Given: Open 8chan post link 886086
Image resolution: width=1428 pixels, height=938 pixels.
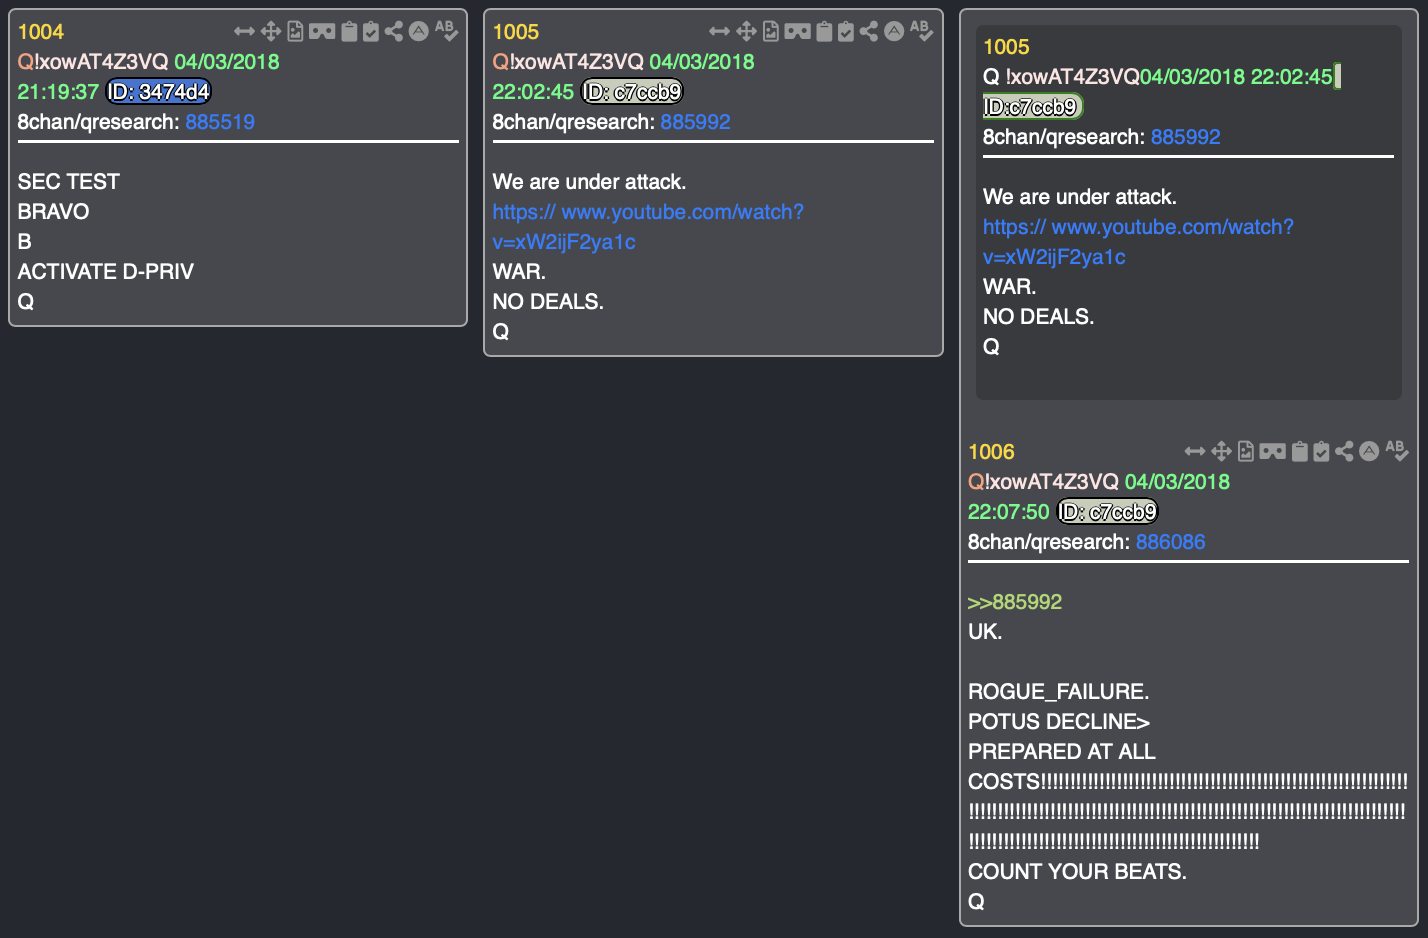Looking at the screenshot, I should click(x=1170, y=542).
